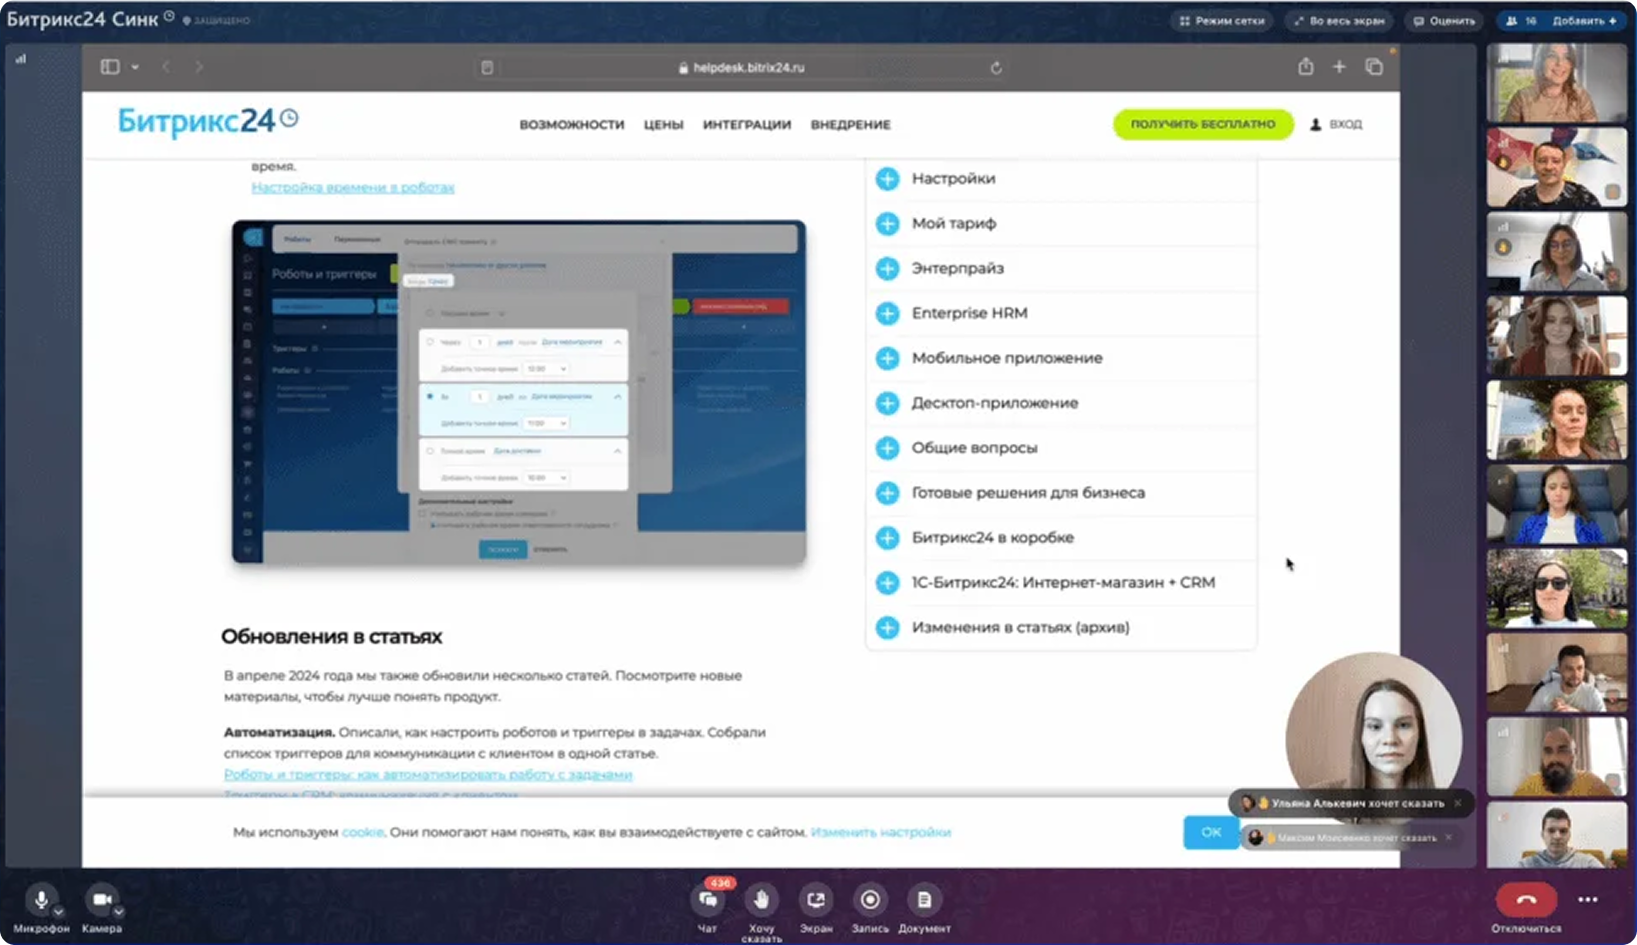Screen dimensions: 1637x945
Task: Open link Роботы и триггеры: как автоматизировать работу
Action: [428, 775]
